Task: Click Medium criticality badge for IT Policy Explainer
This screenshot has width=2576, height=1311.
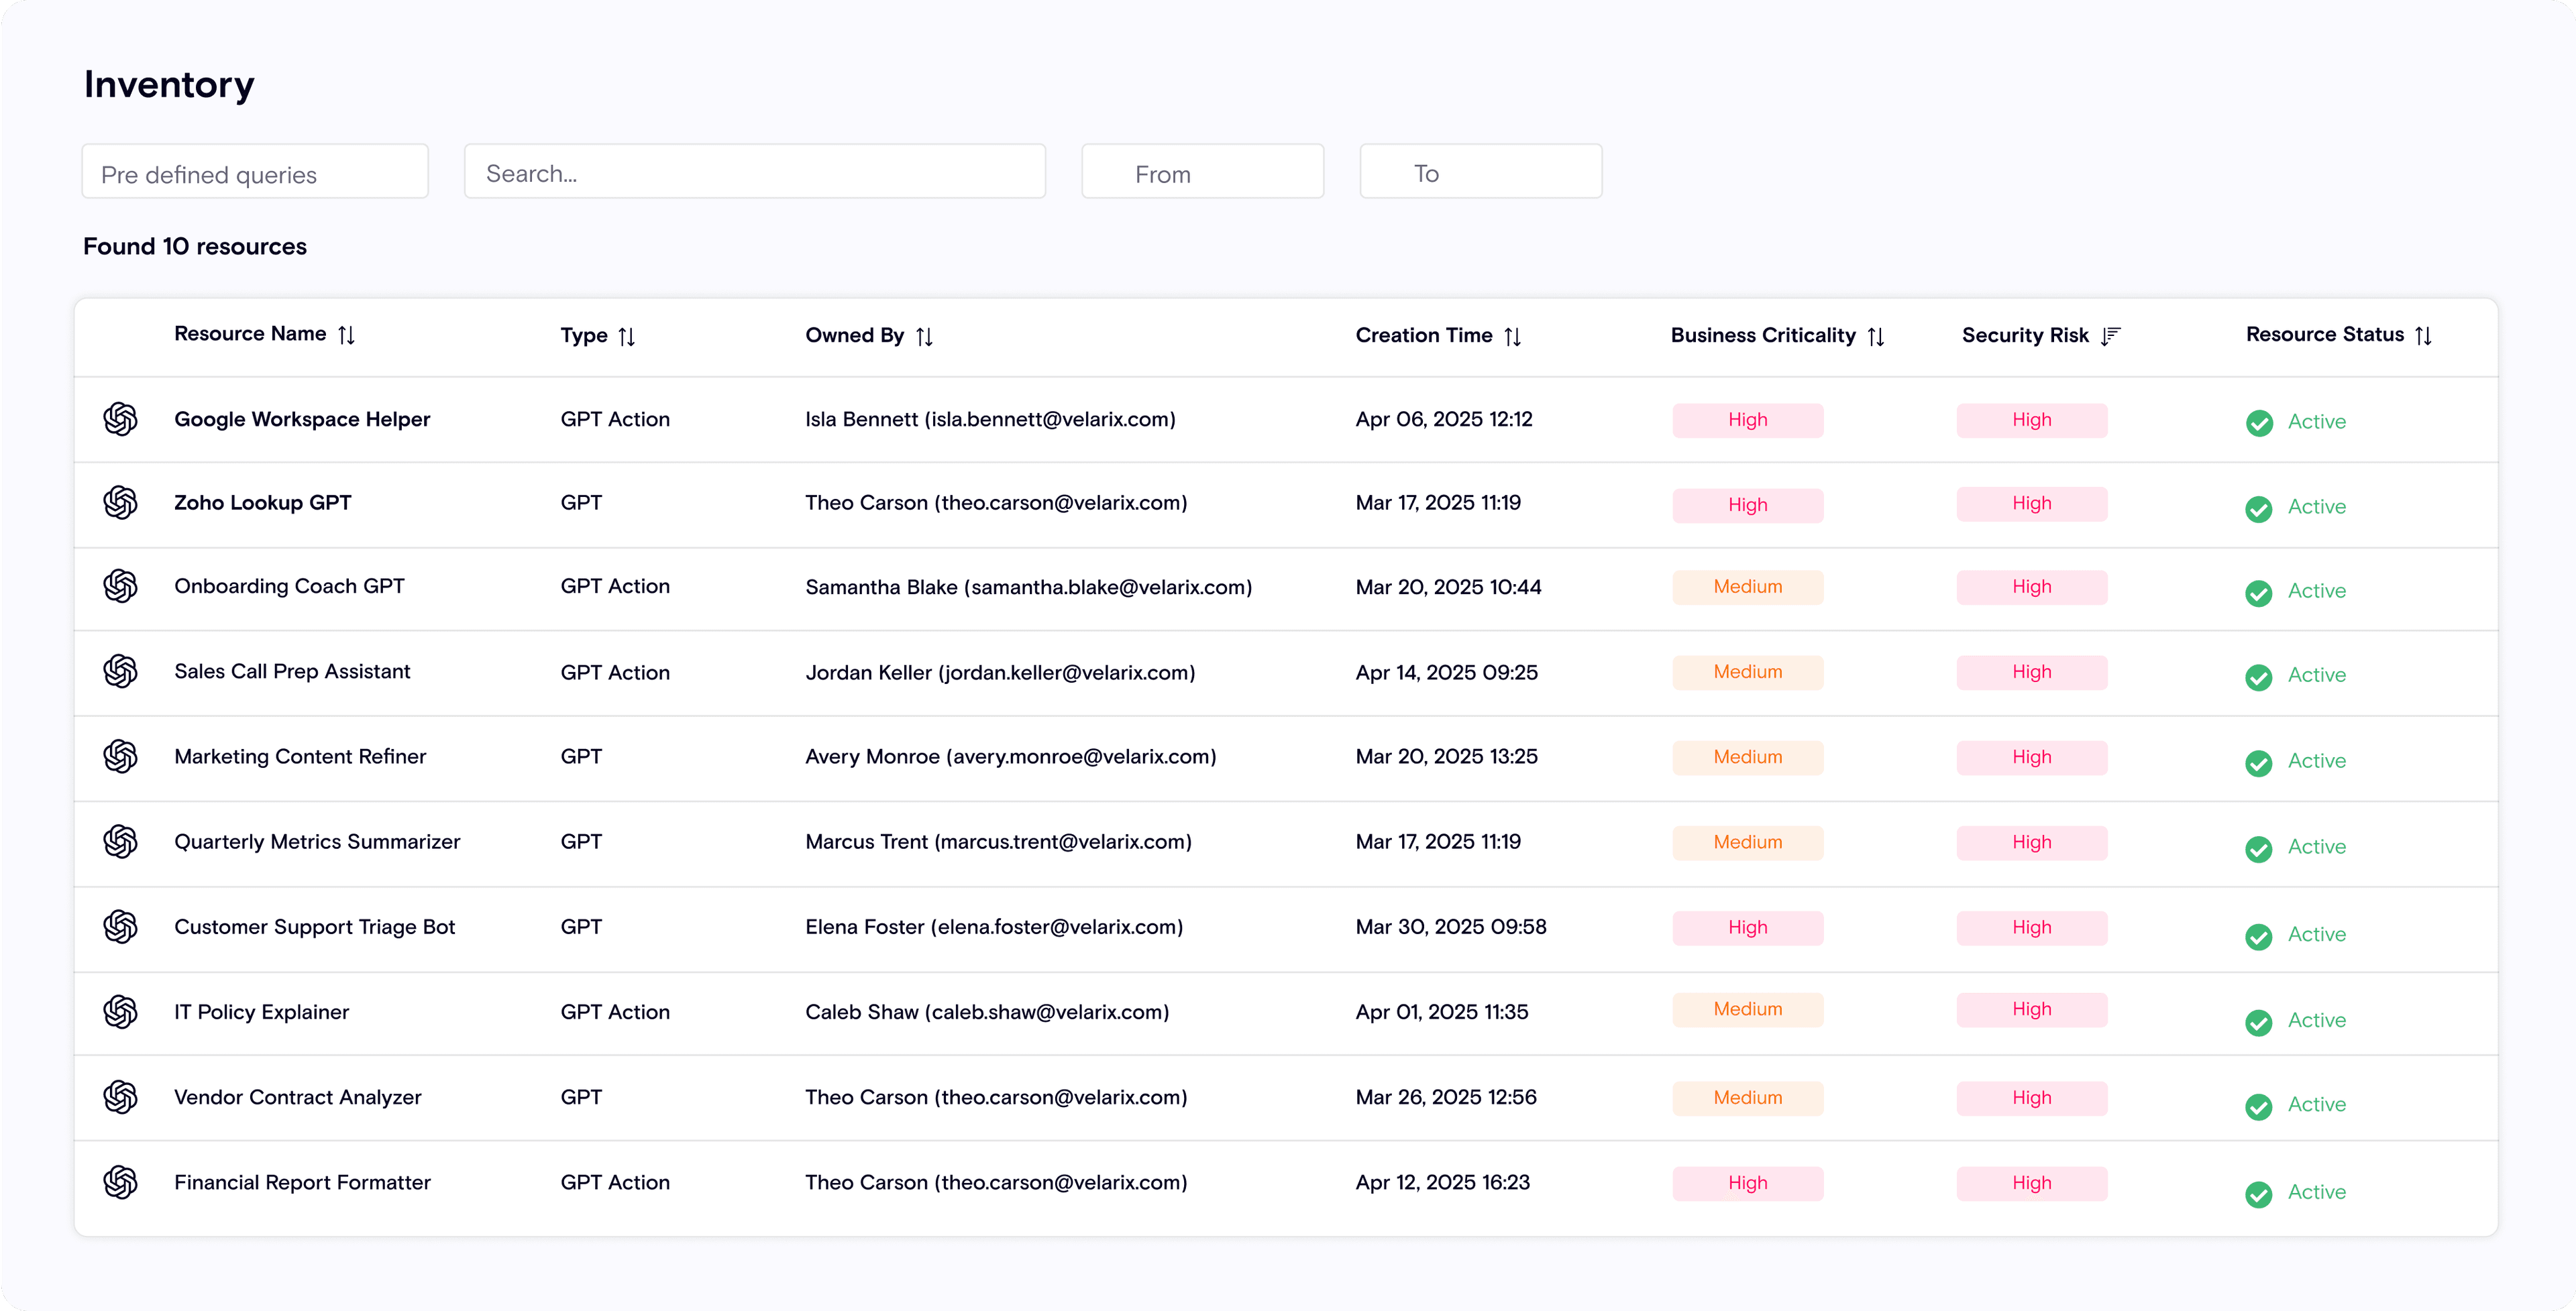Action: (1747, 1009)
